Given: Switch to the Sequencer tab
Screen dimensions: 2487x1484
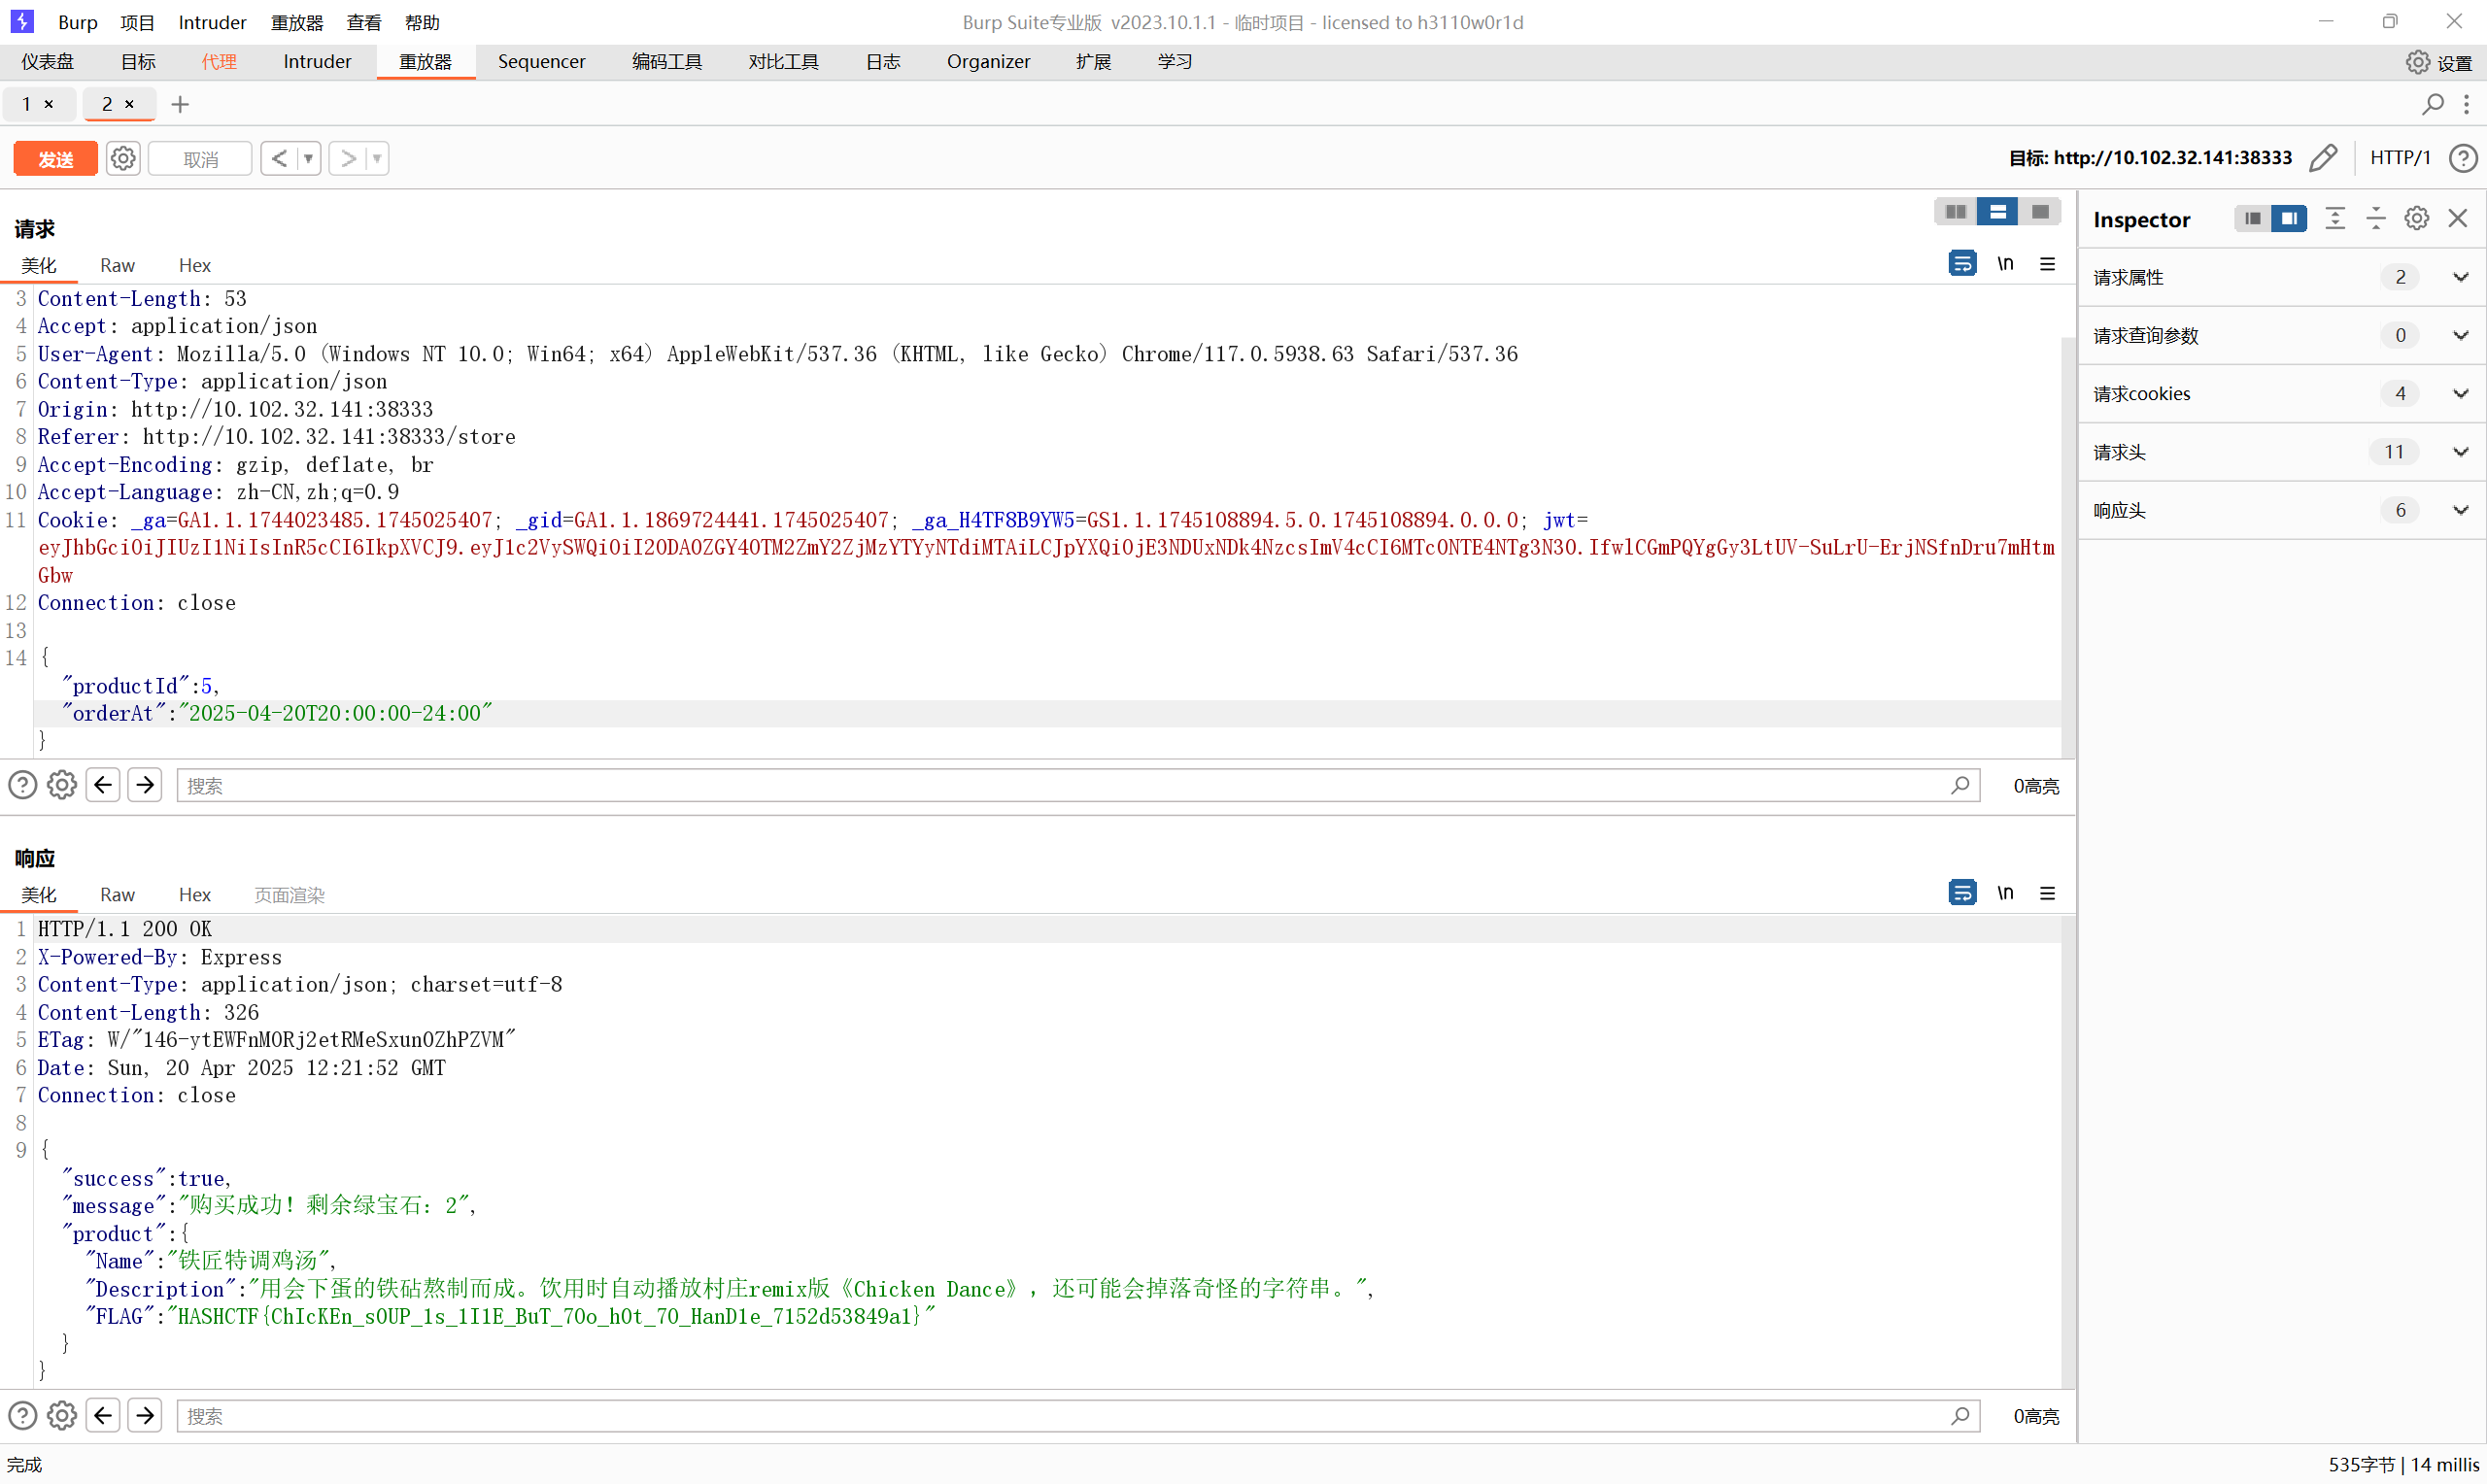Looking at the screenshot, I should (x=541, y=62).
